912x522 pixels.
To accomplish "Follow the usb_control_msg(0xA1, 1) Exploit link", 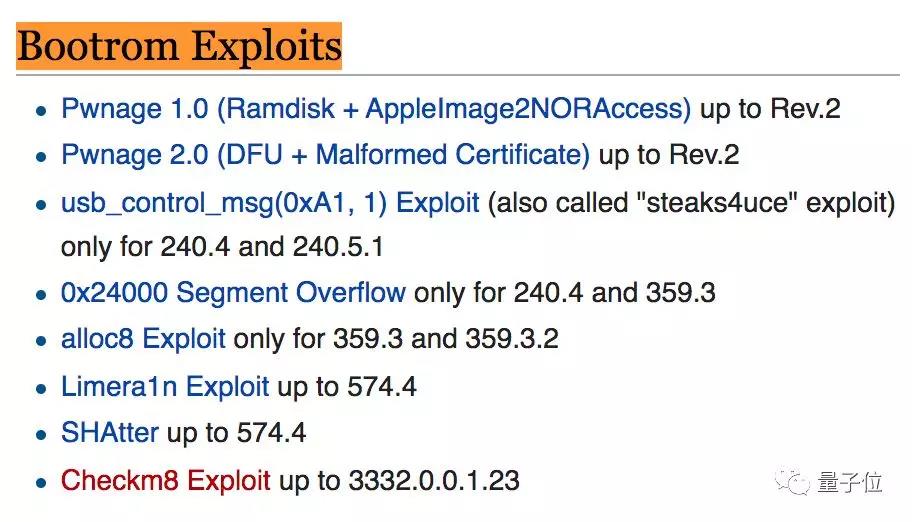I will [x=270, y=203].
